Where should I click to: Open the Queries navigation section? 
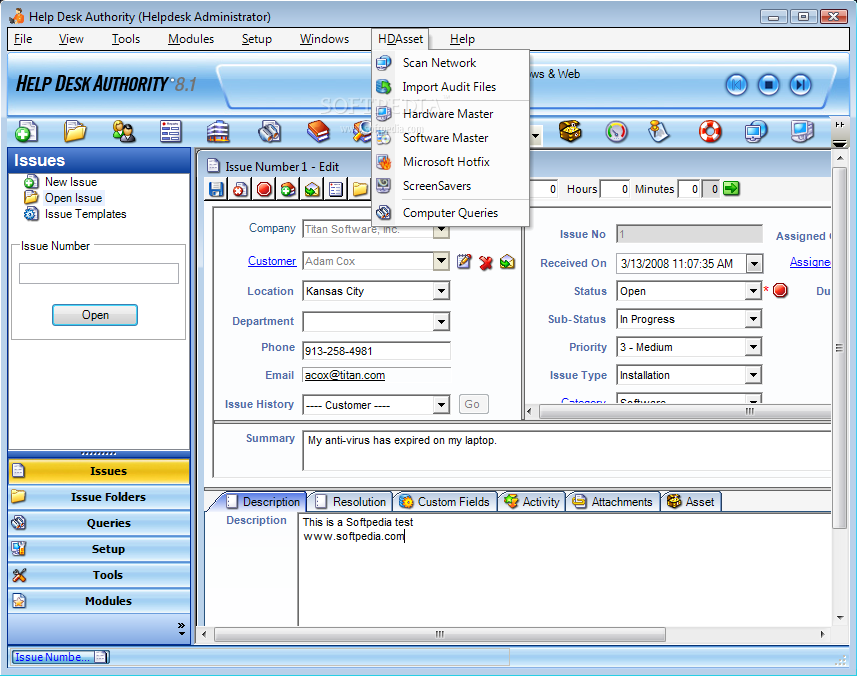(x=99, y=523)
